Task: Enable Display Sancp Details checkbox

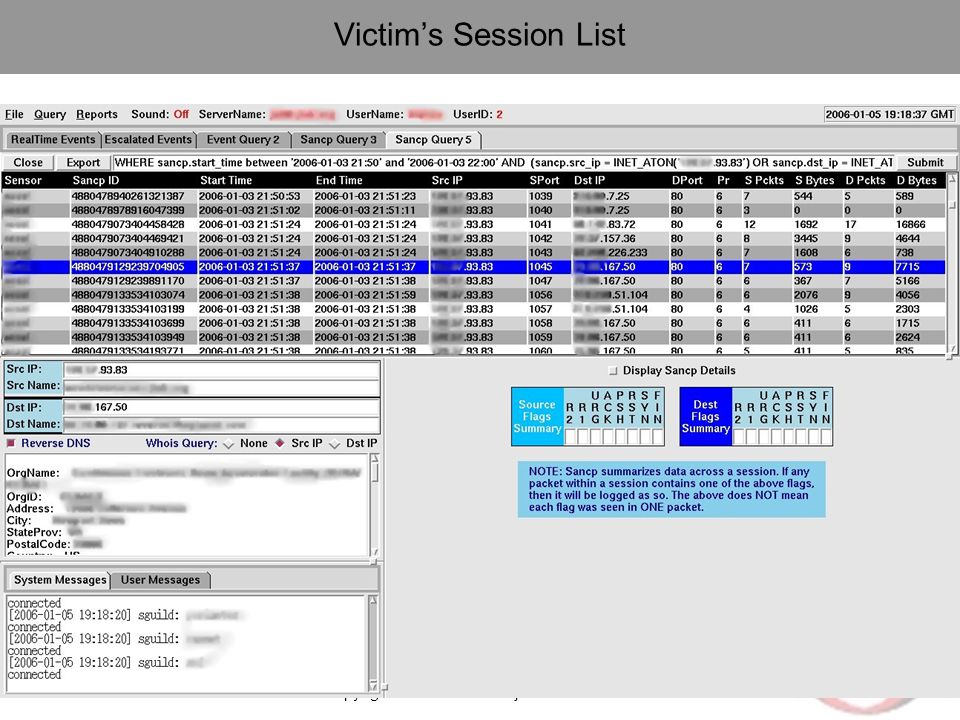Action: click(x=613, y=371)
